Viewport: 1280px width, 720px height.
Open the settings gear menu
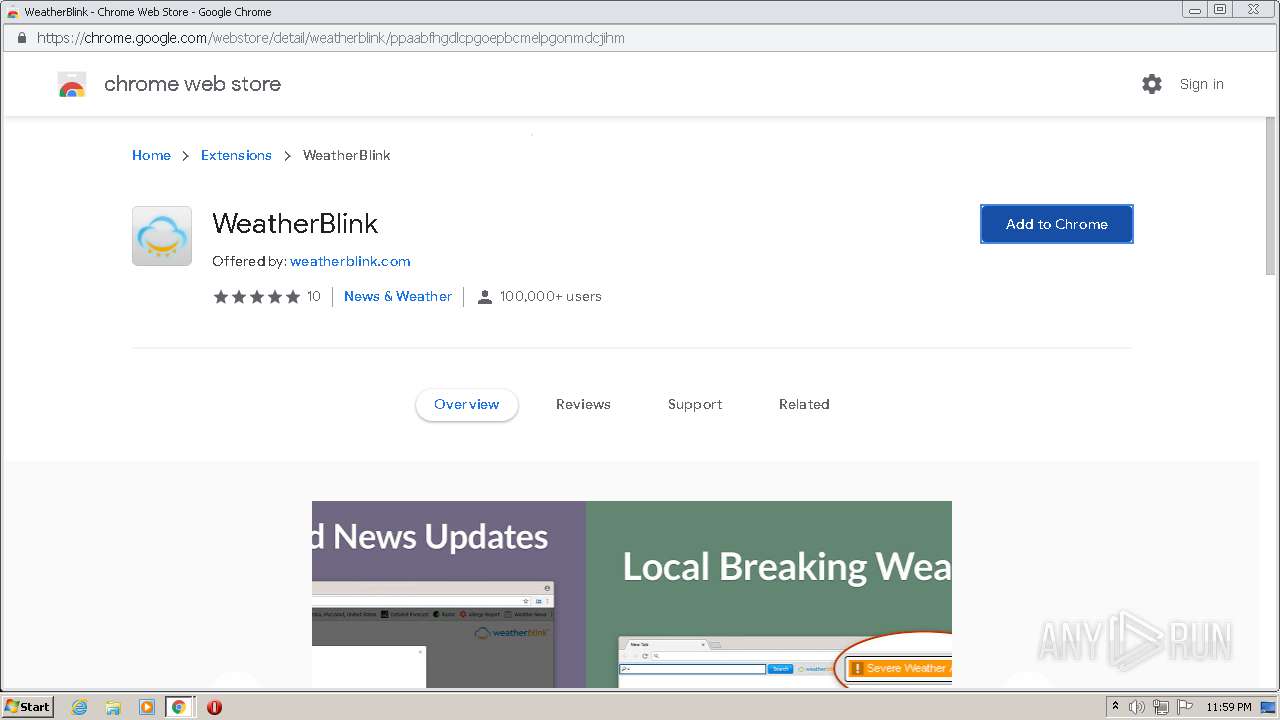(x=1152, y=84)
